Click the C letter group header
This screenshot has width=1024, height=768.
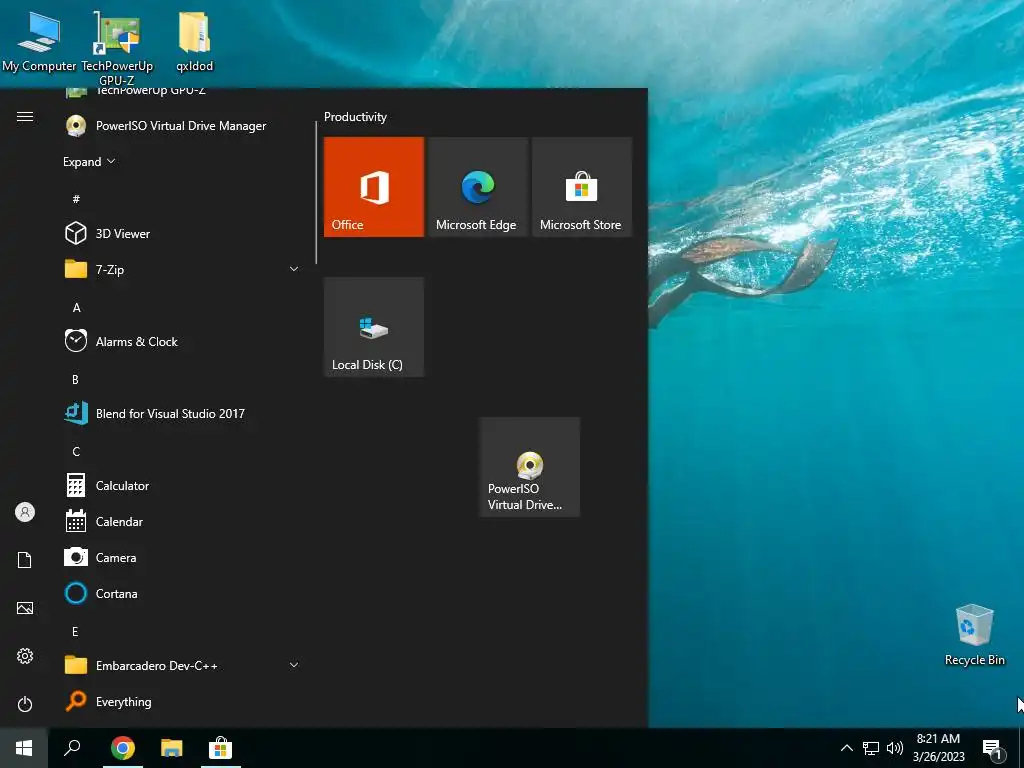tap(76, 451)
